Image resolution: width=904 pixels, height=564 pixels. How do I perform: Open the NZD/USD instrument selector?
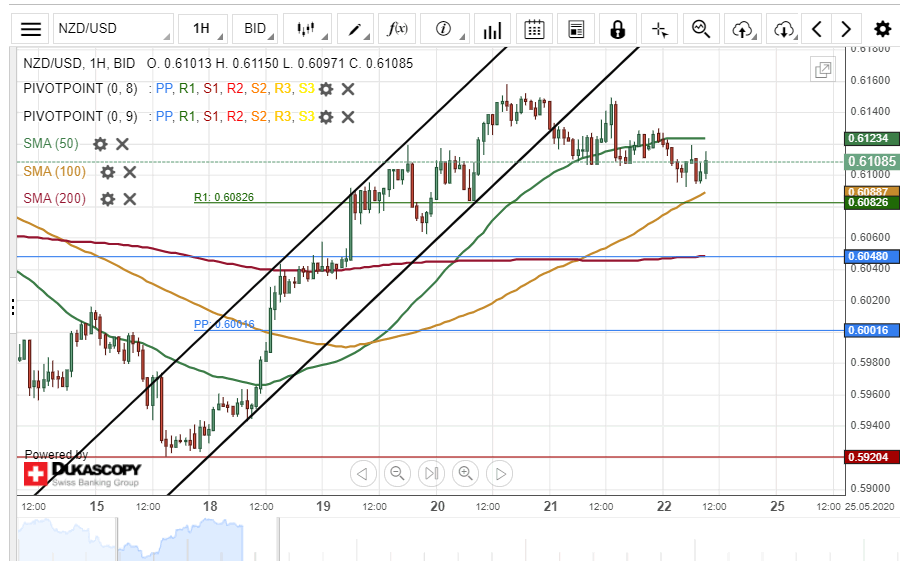110,29
